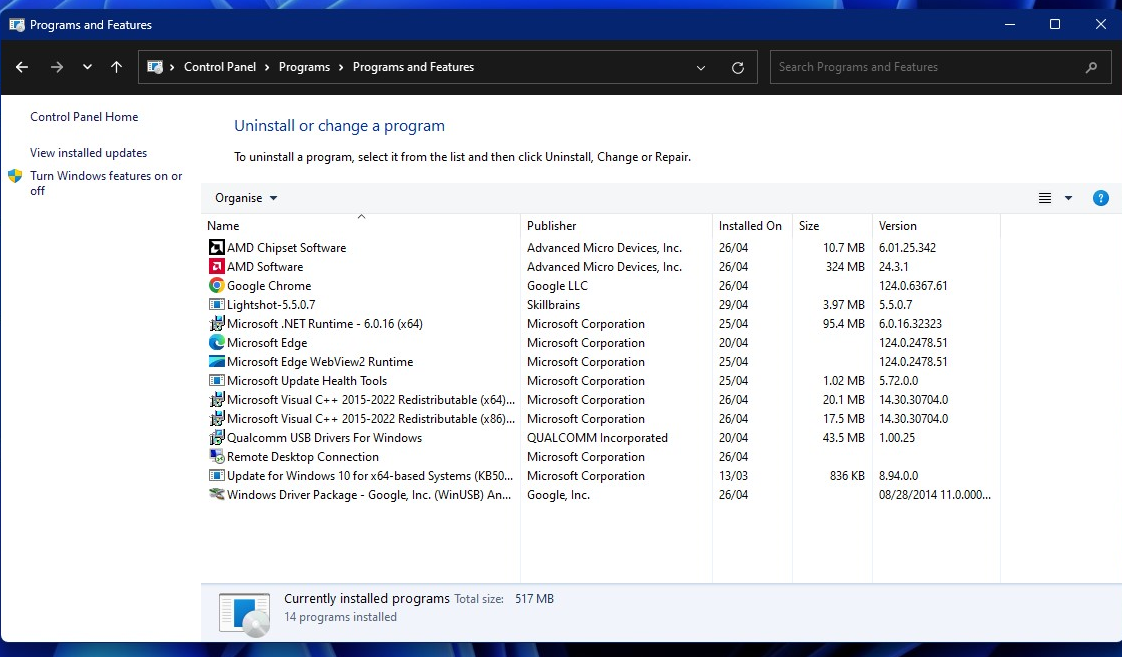
Task: Click the Microsoft .NET Runtime installer icon
Action: (216, 323)
